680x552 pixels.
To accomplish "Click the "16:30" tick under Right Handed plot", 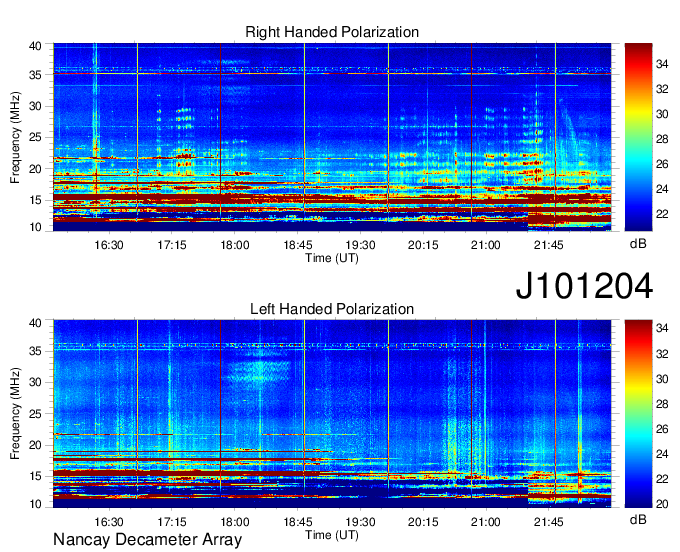I will (109, 245).
